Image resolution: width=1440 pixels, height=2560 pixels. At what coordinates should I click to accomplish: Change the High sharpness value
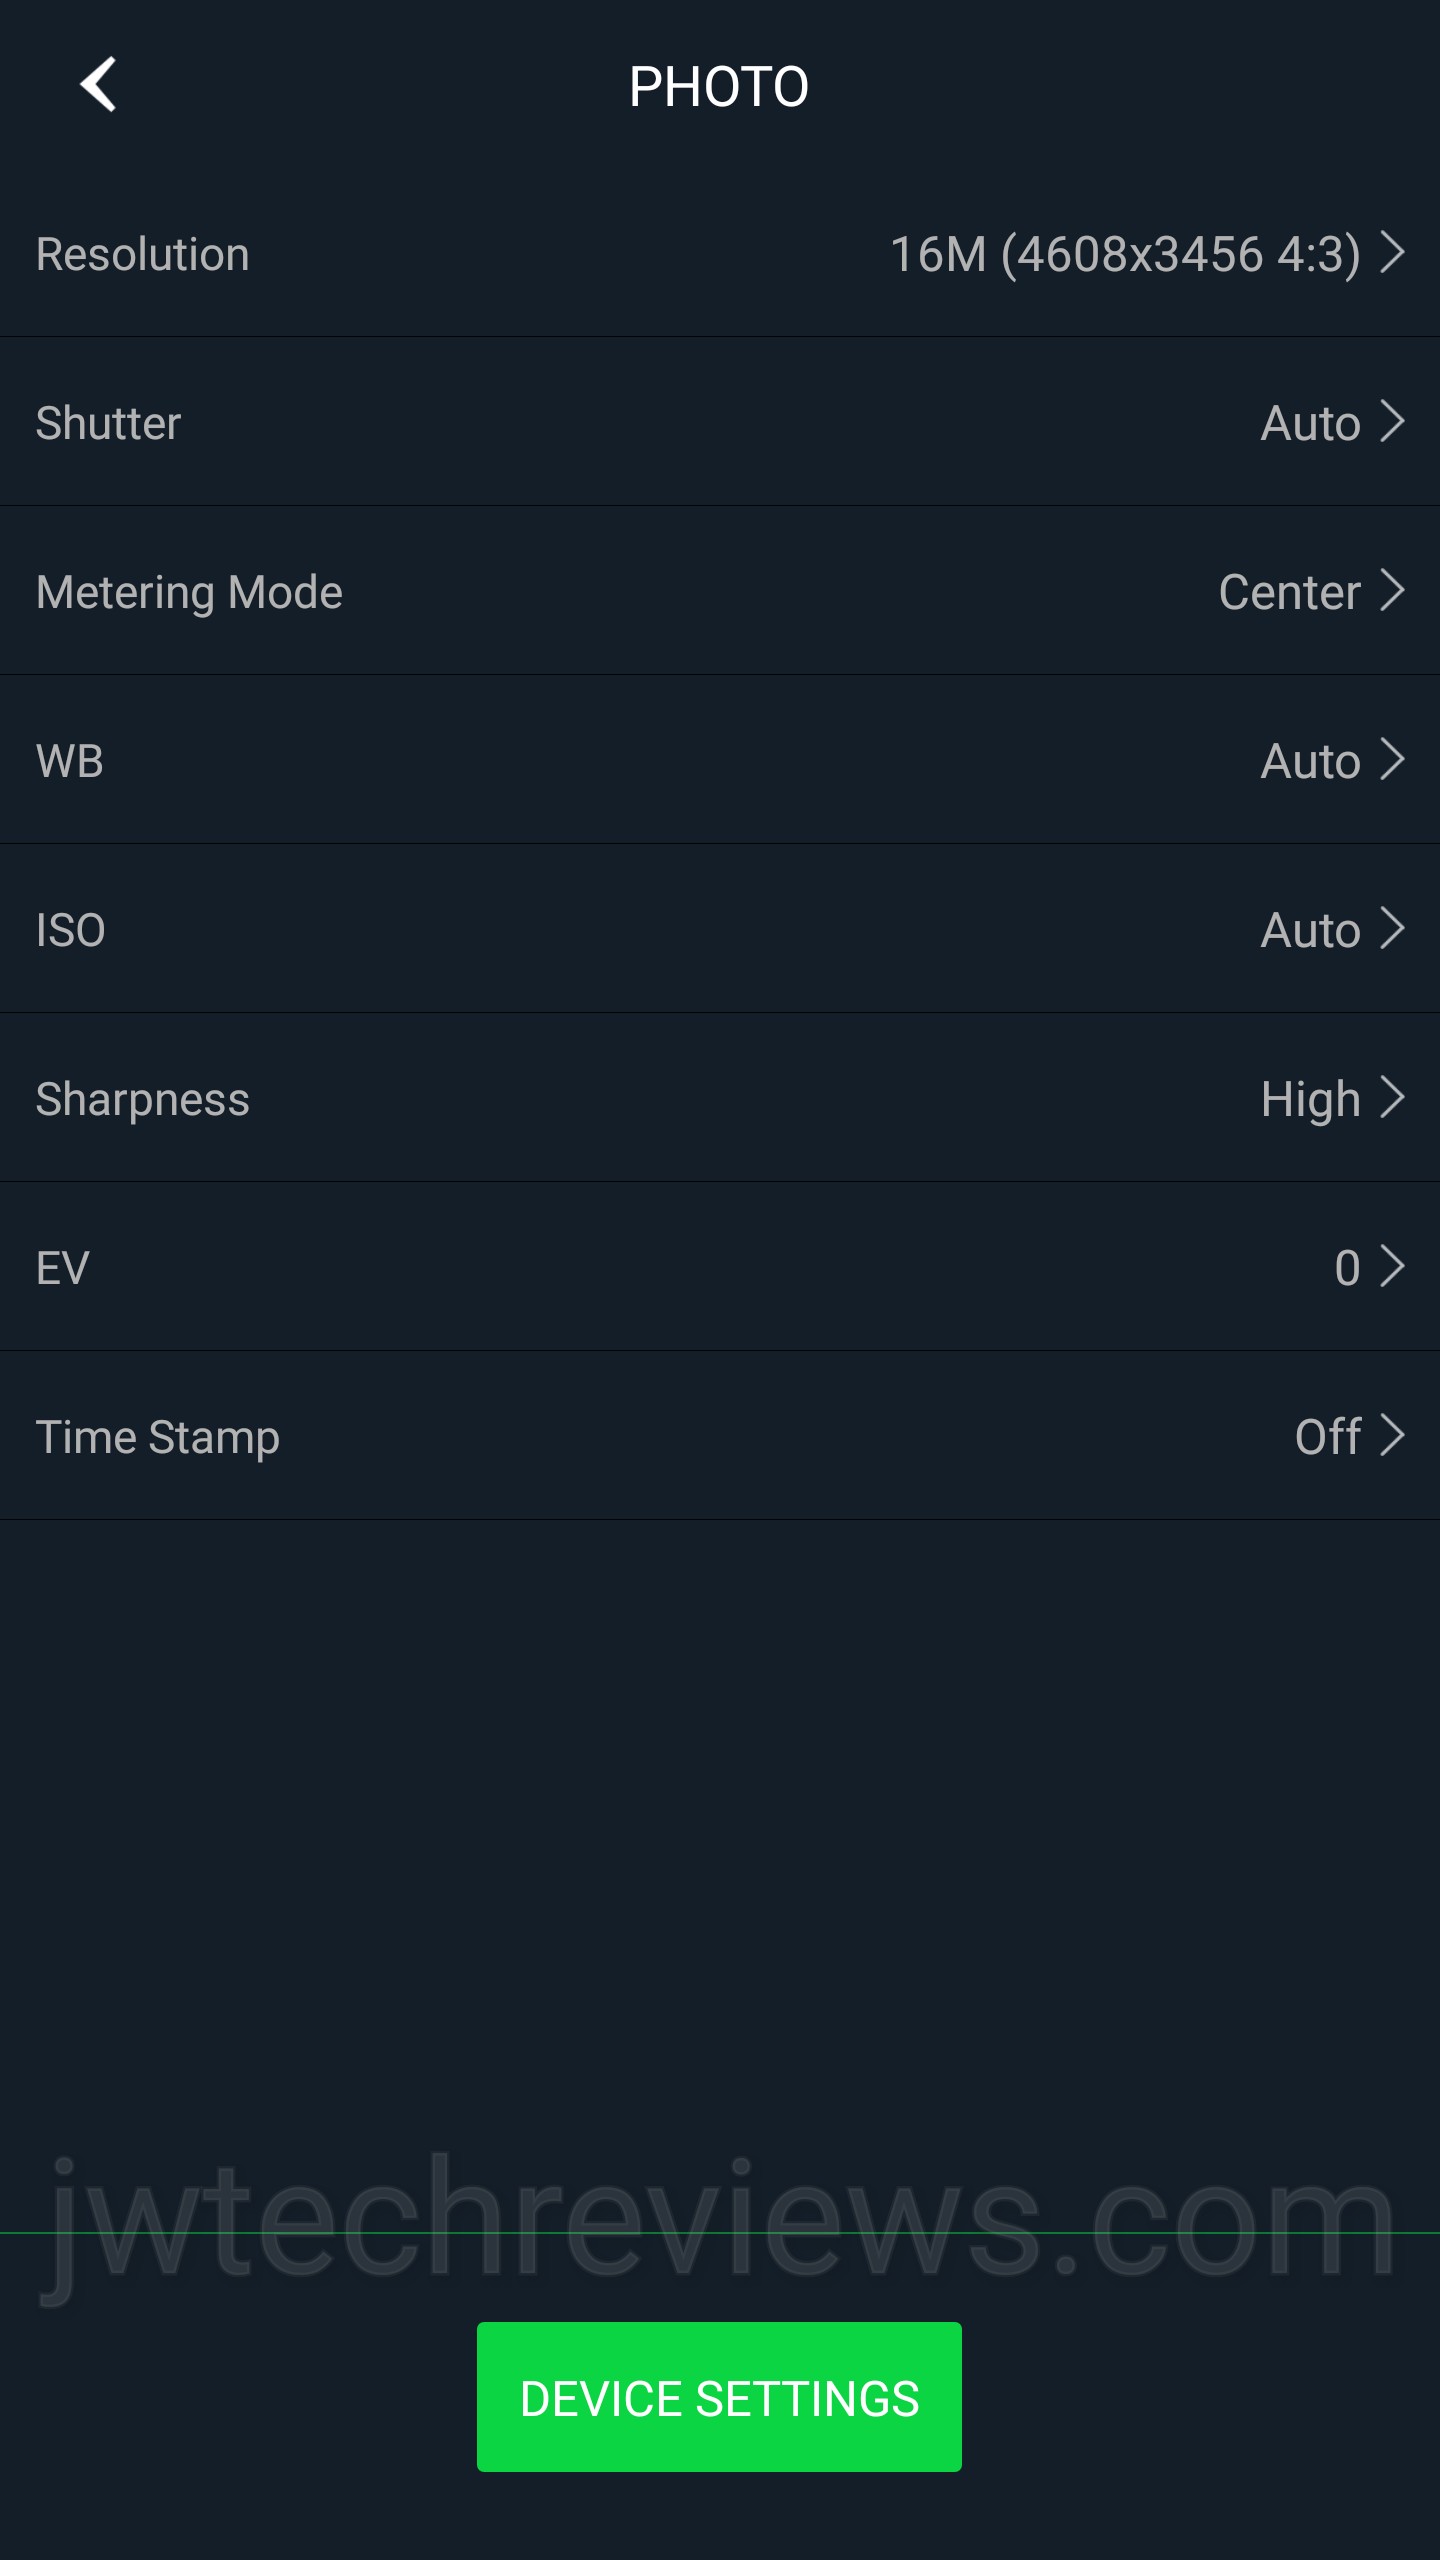tap(1310, 1099)
